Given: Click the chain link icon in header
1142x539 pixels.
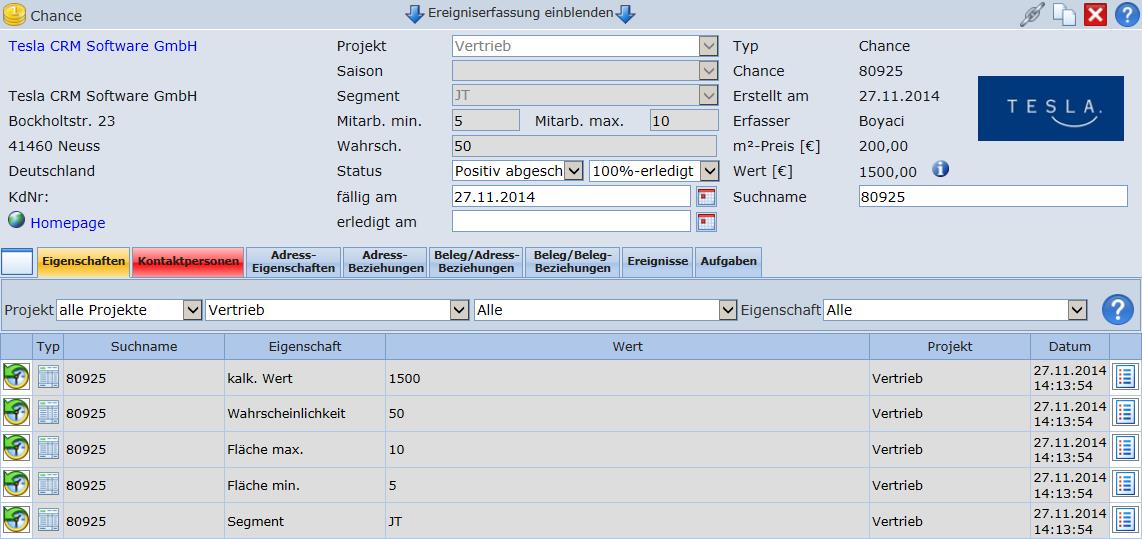Looking at the screenshot, I should click(1031, 15).
